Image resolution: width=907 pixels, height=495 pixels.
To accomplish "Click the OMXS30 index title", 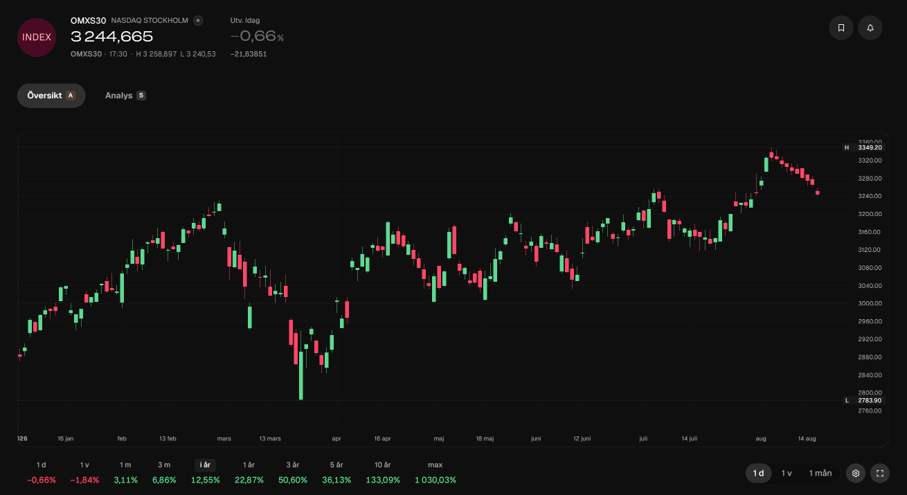I will pyautogui.click(x=88, y=20).
